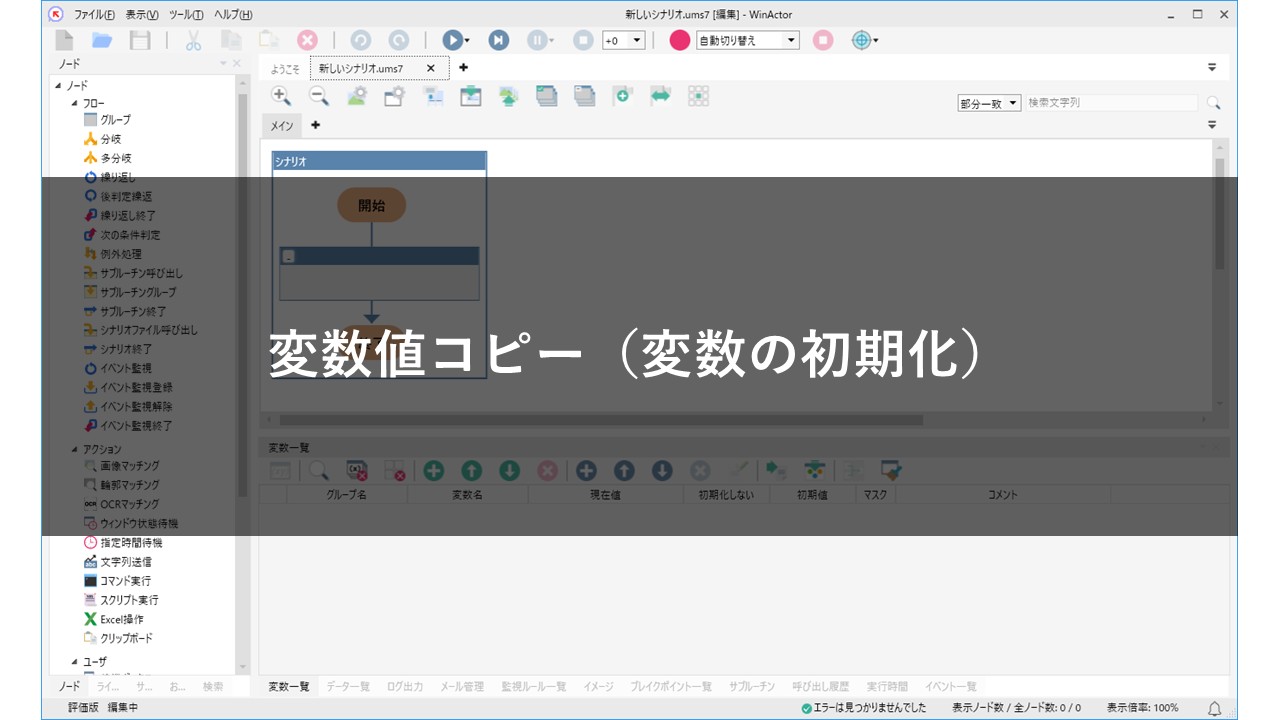Switch to the ようこそ tab
This screenshot has width=1280, height=720.
coord(285,69)
